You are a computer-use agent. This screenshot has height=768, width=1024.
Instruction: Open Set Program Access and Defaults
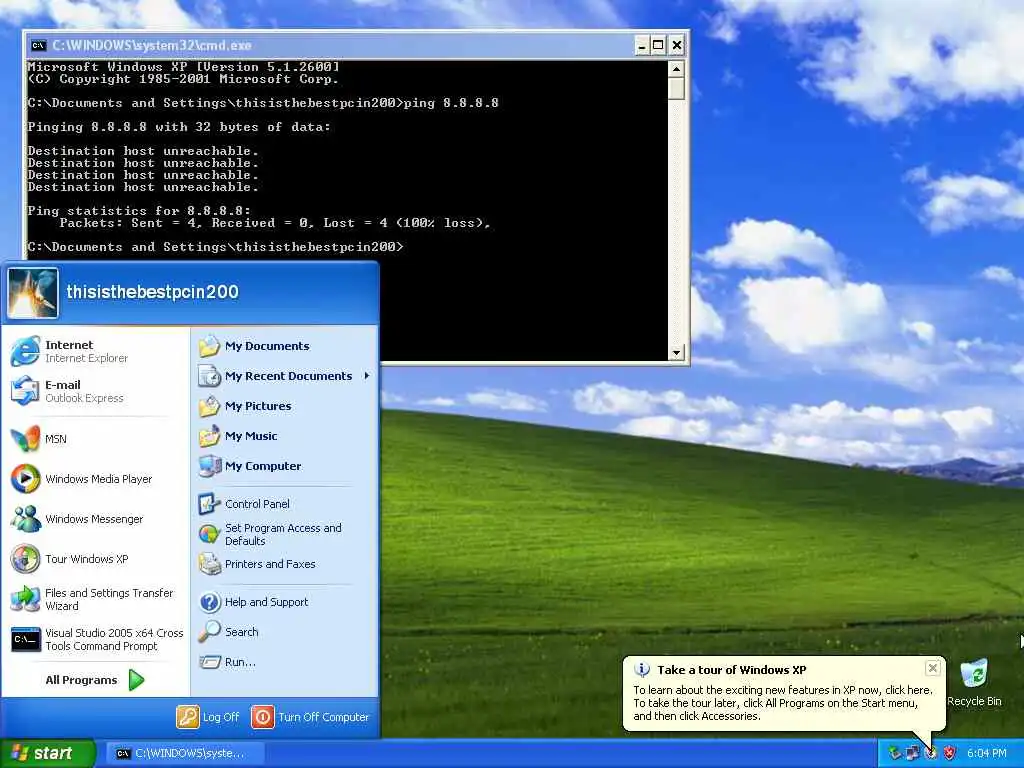click(x=285, y=534)
